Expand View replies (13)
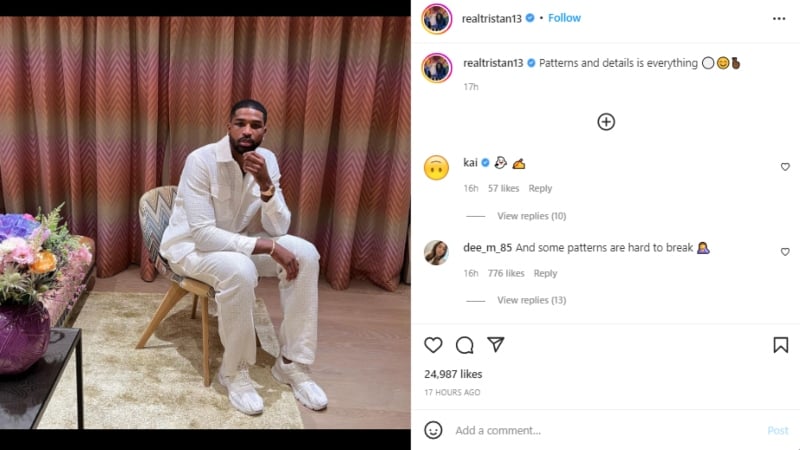 (531, 300)
